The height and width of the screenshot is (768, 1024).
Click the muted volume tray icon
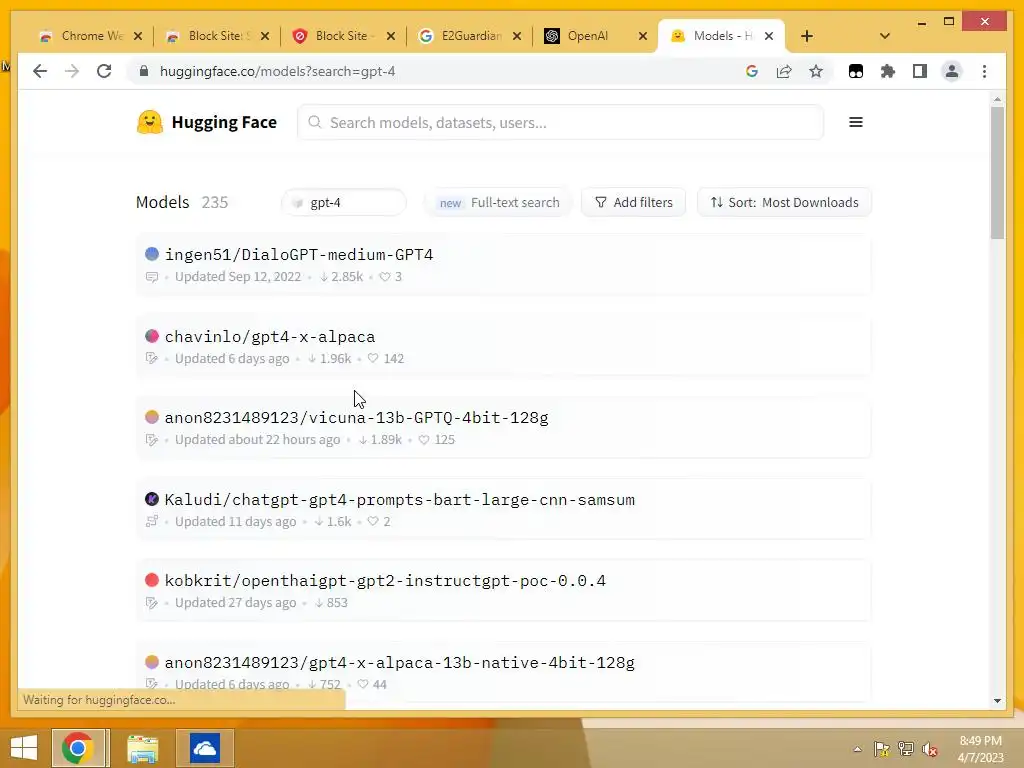(929, 749)
